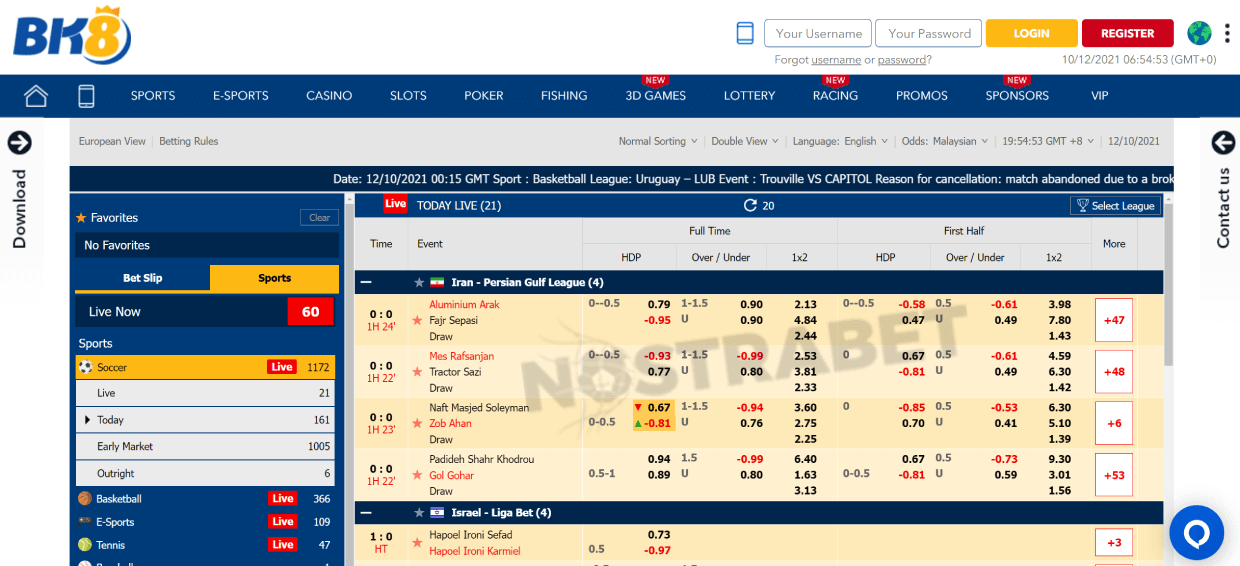Open the Normal Sorting dropdown

coord(657,141)
